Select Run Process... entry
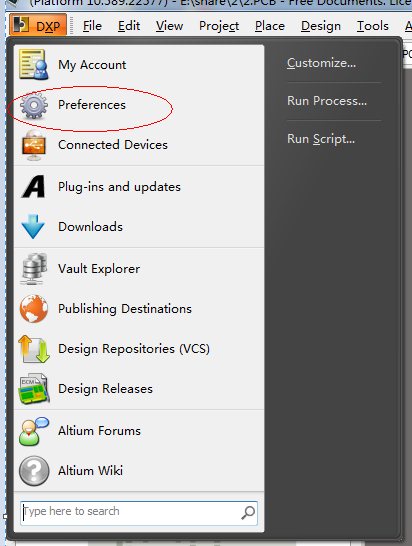Image resolution: width=412 pixels, height=546 pixels. pos(327,101)
